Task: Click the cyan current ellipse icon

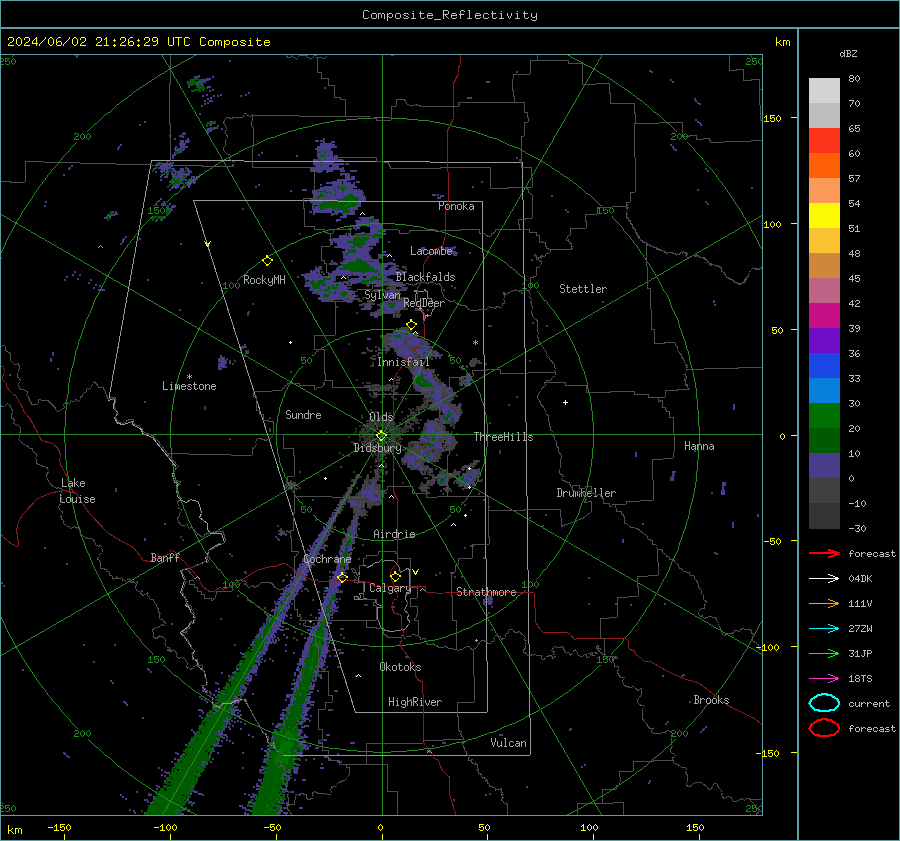Action: 824,703
